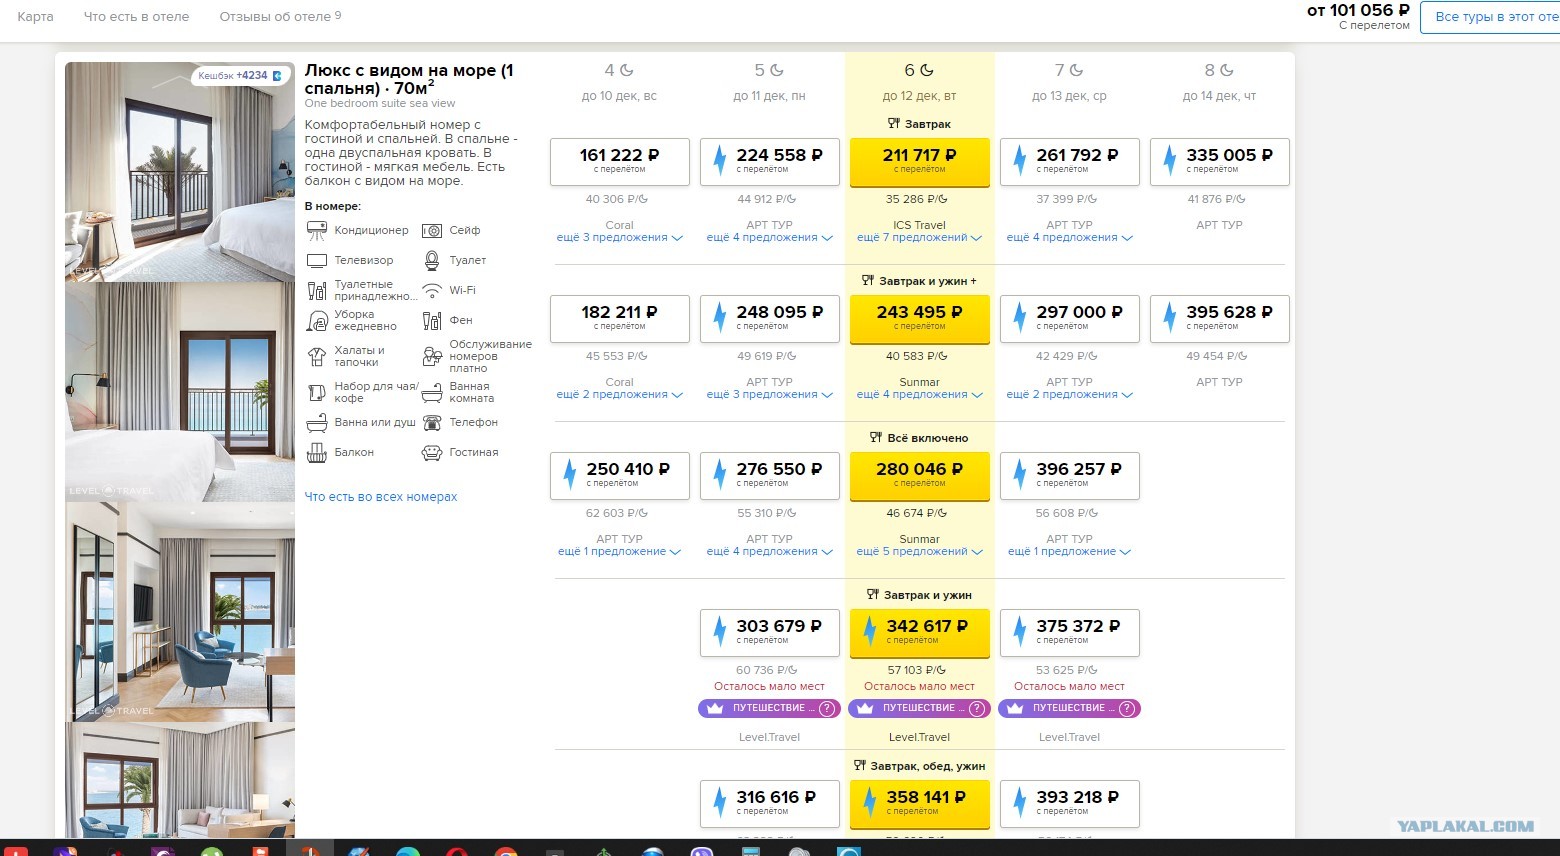Image resolution: width=1560 pixels, height=856 pixels.
Task: Switch to 'Отзывы об отеле' tab
Action: [280, 16]
